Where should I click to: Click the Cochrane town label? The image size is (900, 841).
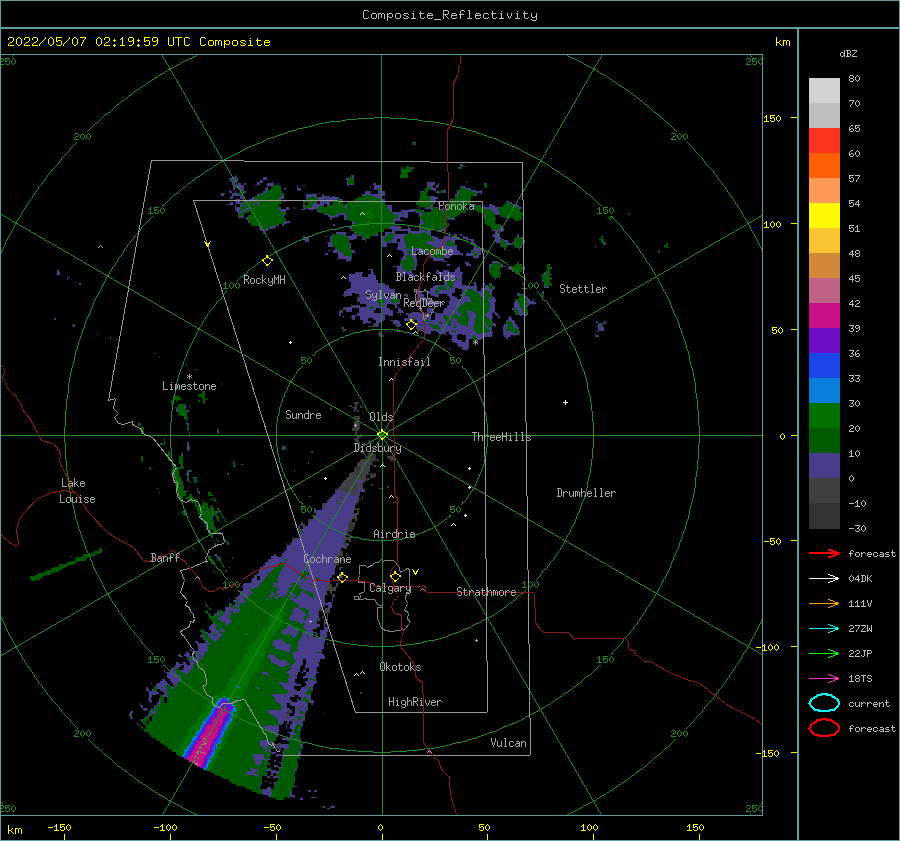pyautogui.click(x=327, y=559)
